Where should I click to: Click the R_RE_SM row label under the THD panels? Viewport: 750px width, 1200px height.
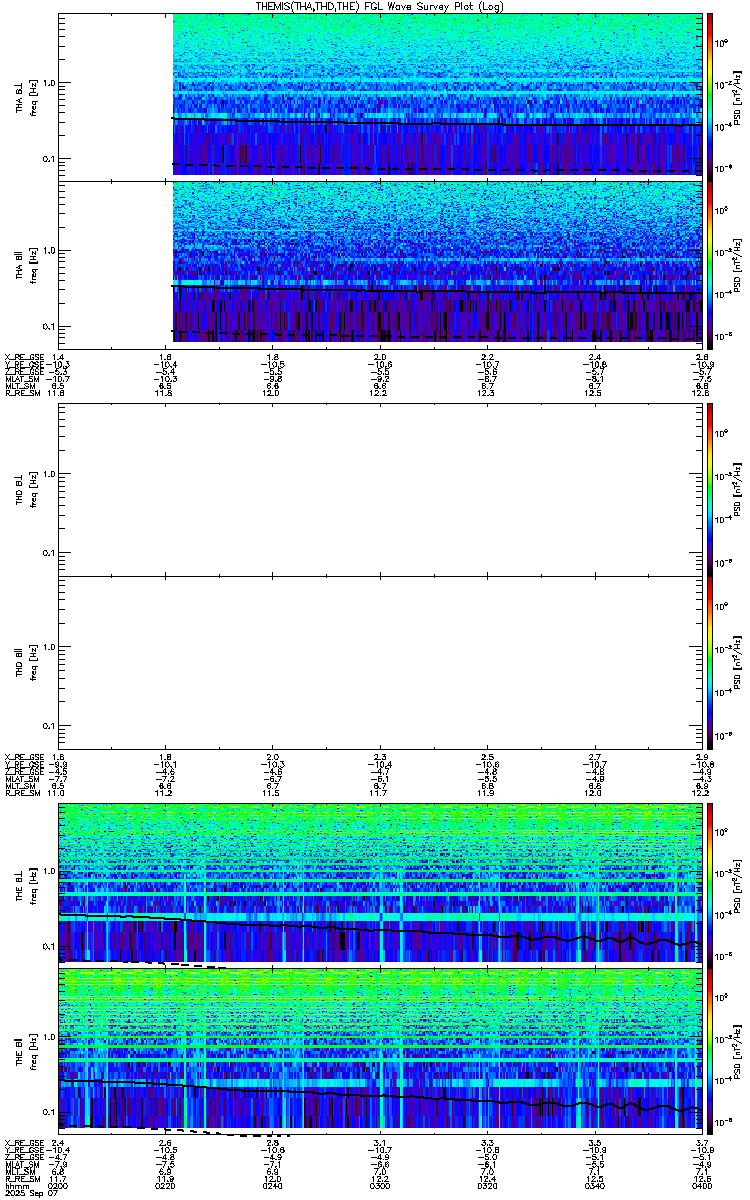tap(21, 794)
